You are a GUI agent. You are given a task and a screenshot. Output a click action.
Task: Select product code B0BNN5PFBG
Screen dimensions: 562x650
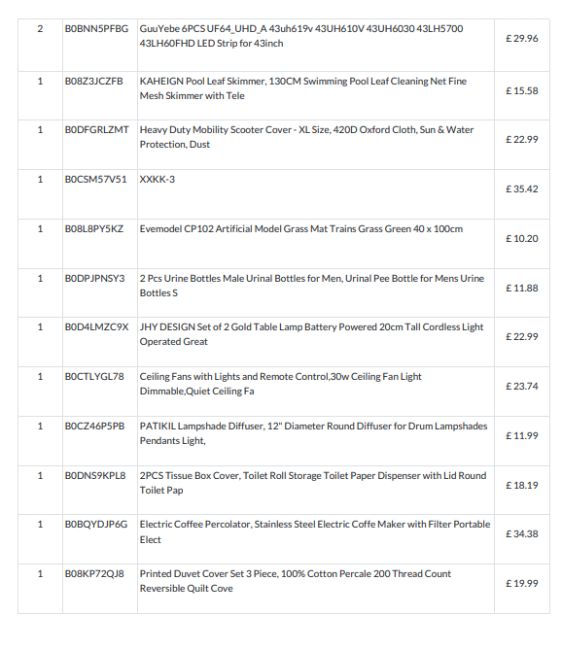tap(97, 29)
